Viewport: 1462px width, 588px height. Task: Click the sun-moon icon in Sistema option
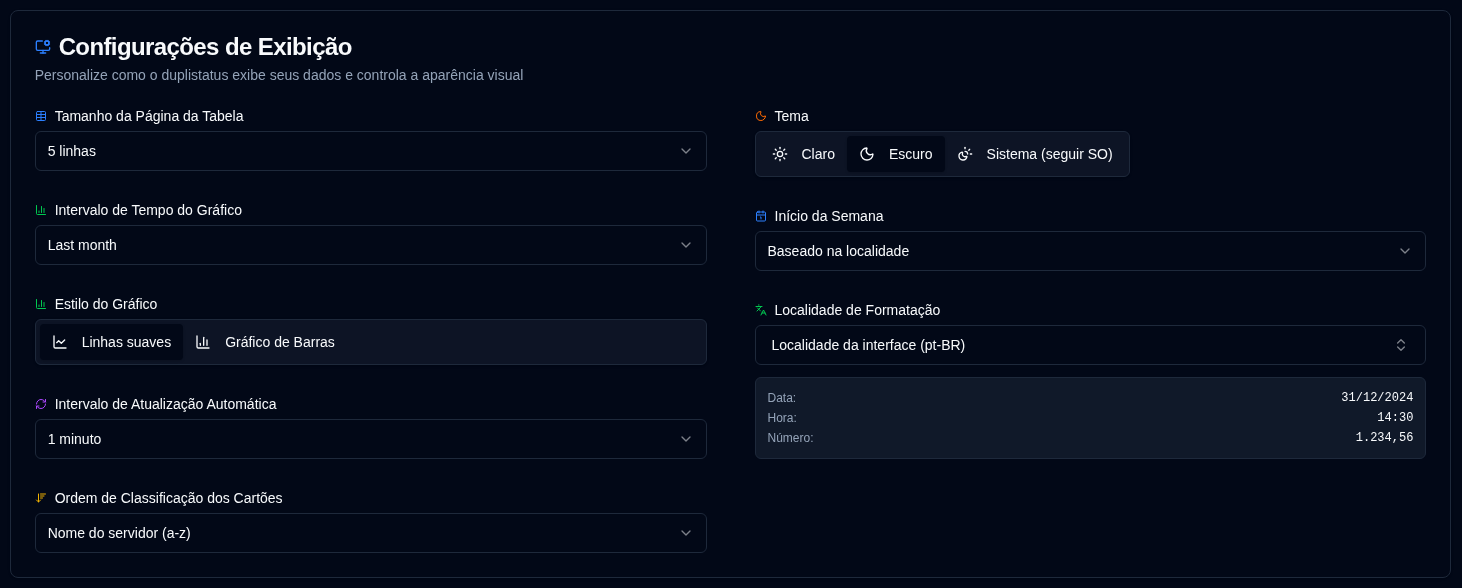965,154
